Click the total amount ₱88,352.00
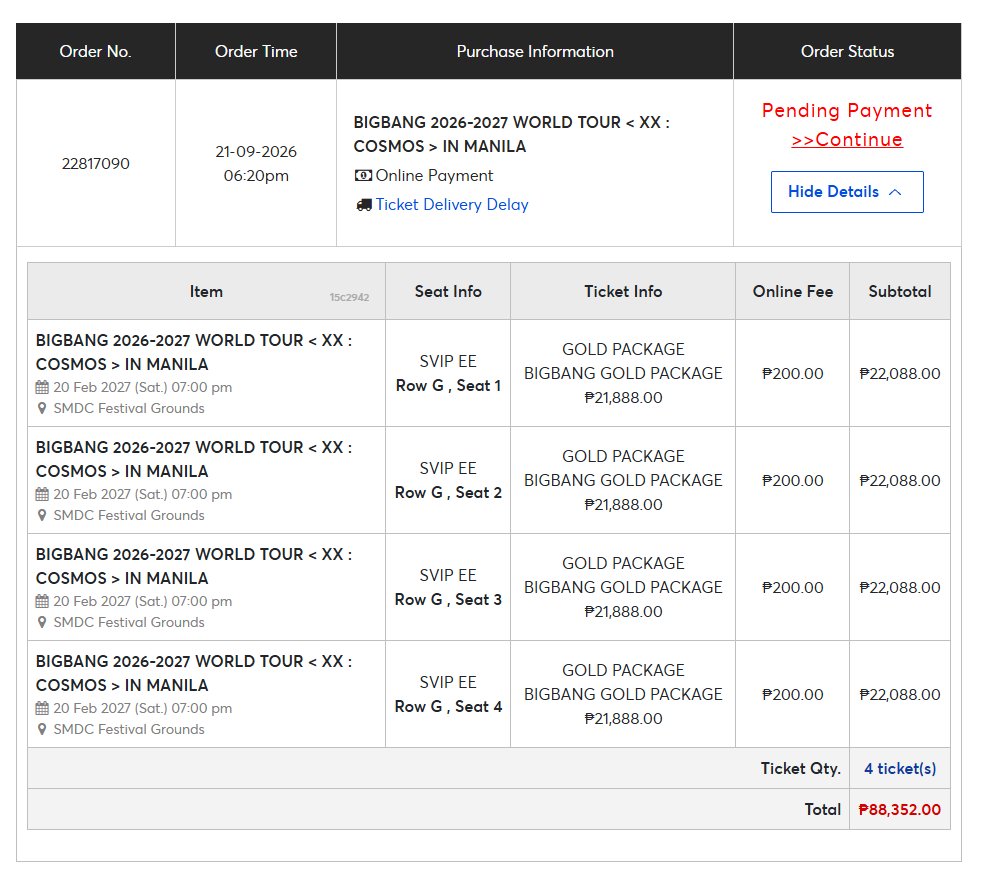 900,810
